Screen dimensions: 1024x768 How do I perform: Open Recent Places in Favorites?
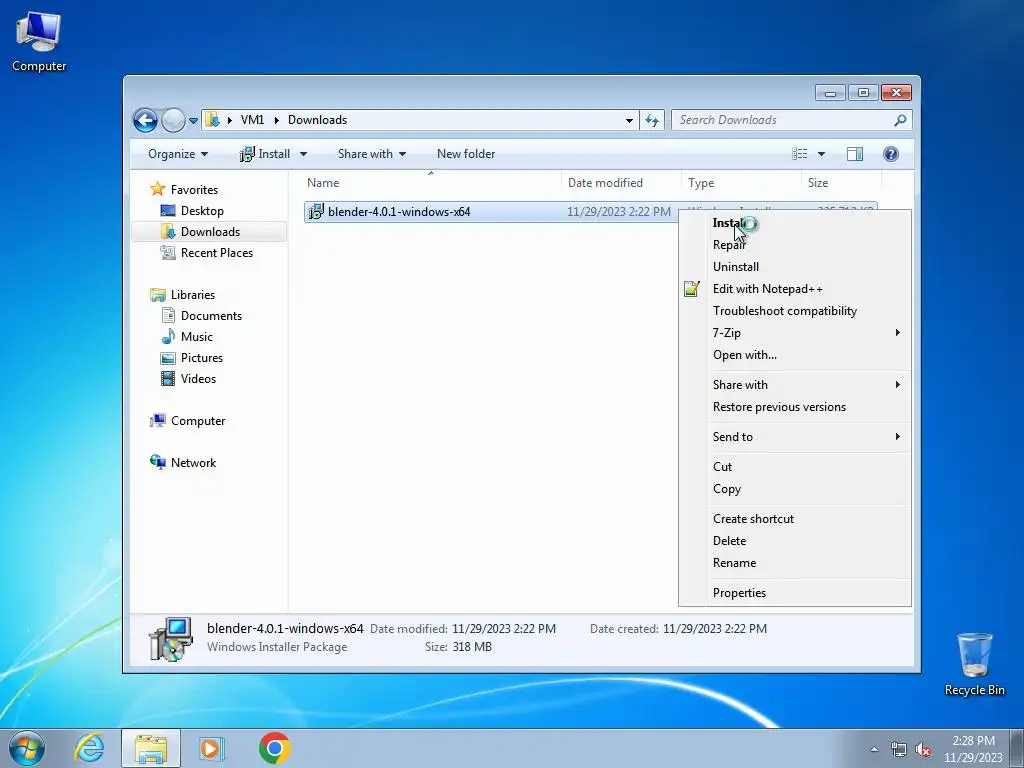pyautogui.click(x=216, y=253)
